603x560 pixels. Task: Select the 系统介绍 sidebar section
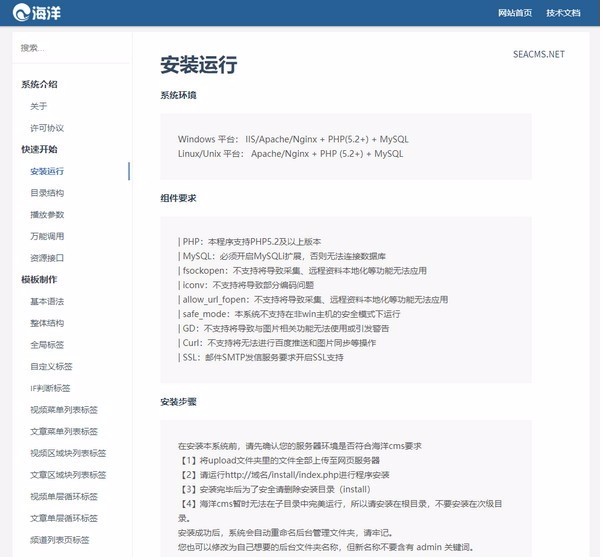(39, 85)
